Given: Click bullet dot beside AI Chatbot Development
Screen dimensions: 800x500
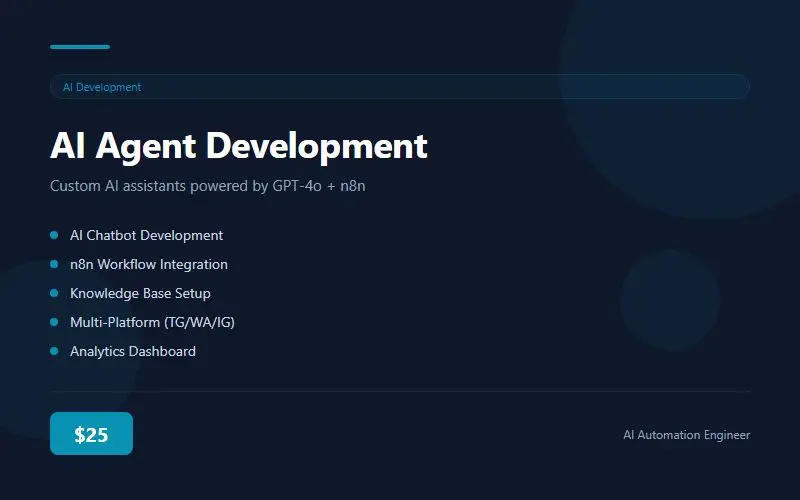Looking at the screenshot, I should 54,235.
